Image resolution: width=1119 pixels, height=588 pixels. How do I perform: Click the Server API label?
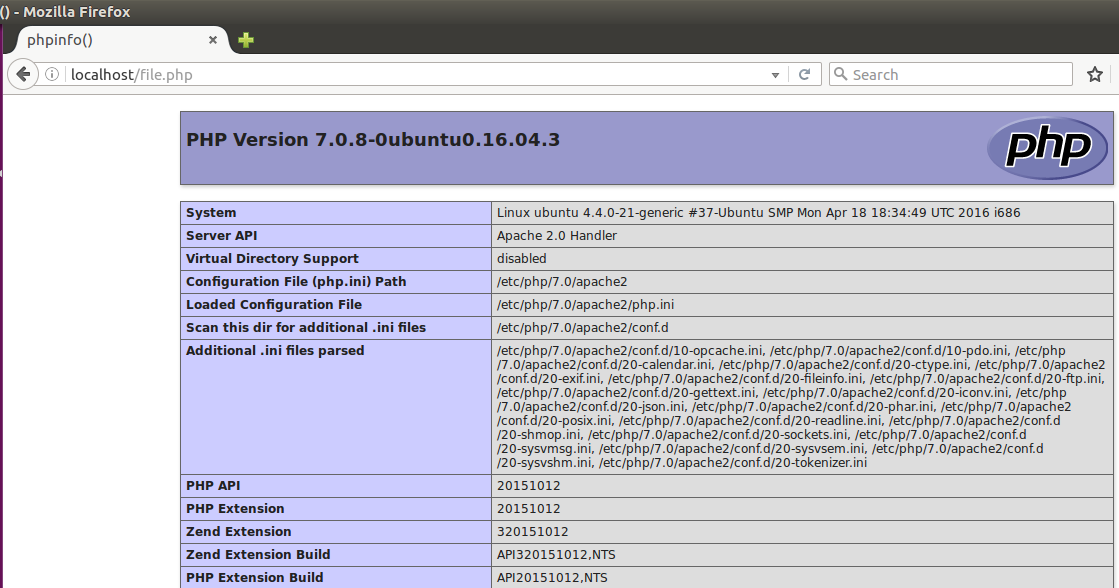coord(221,235)
